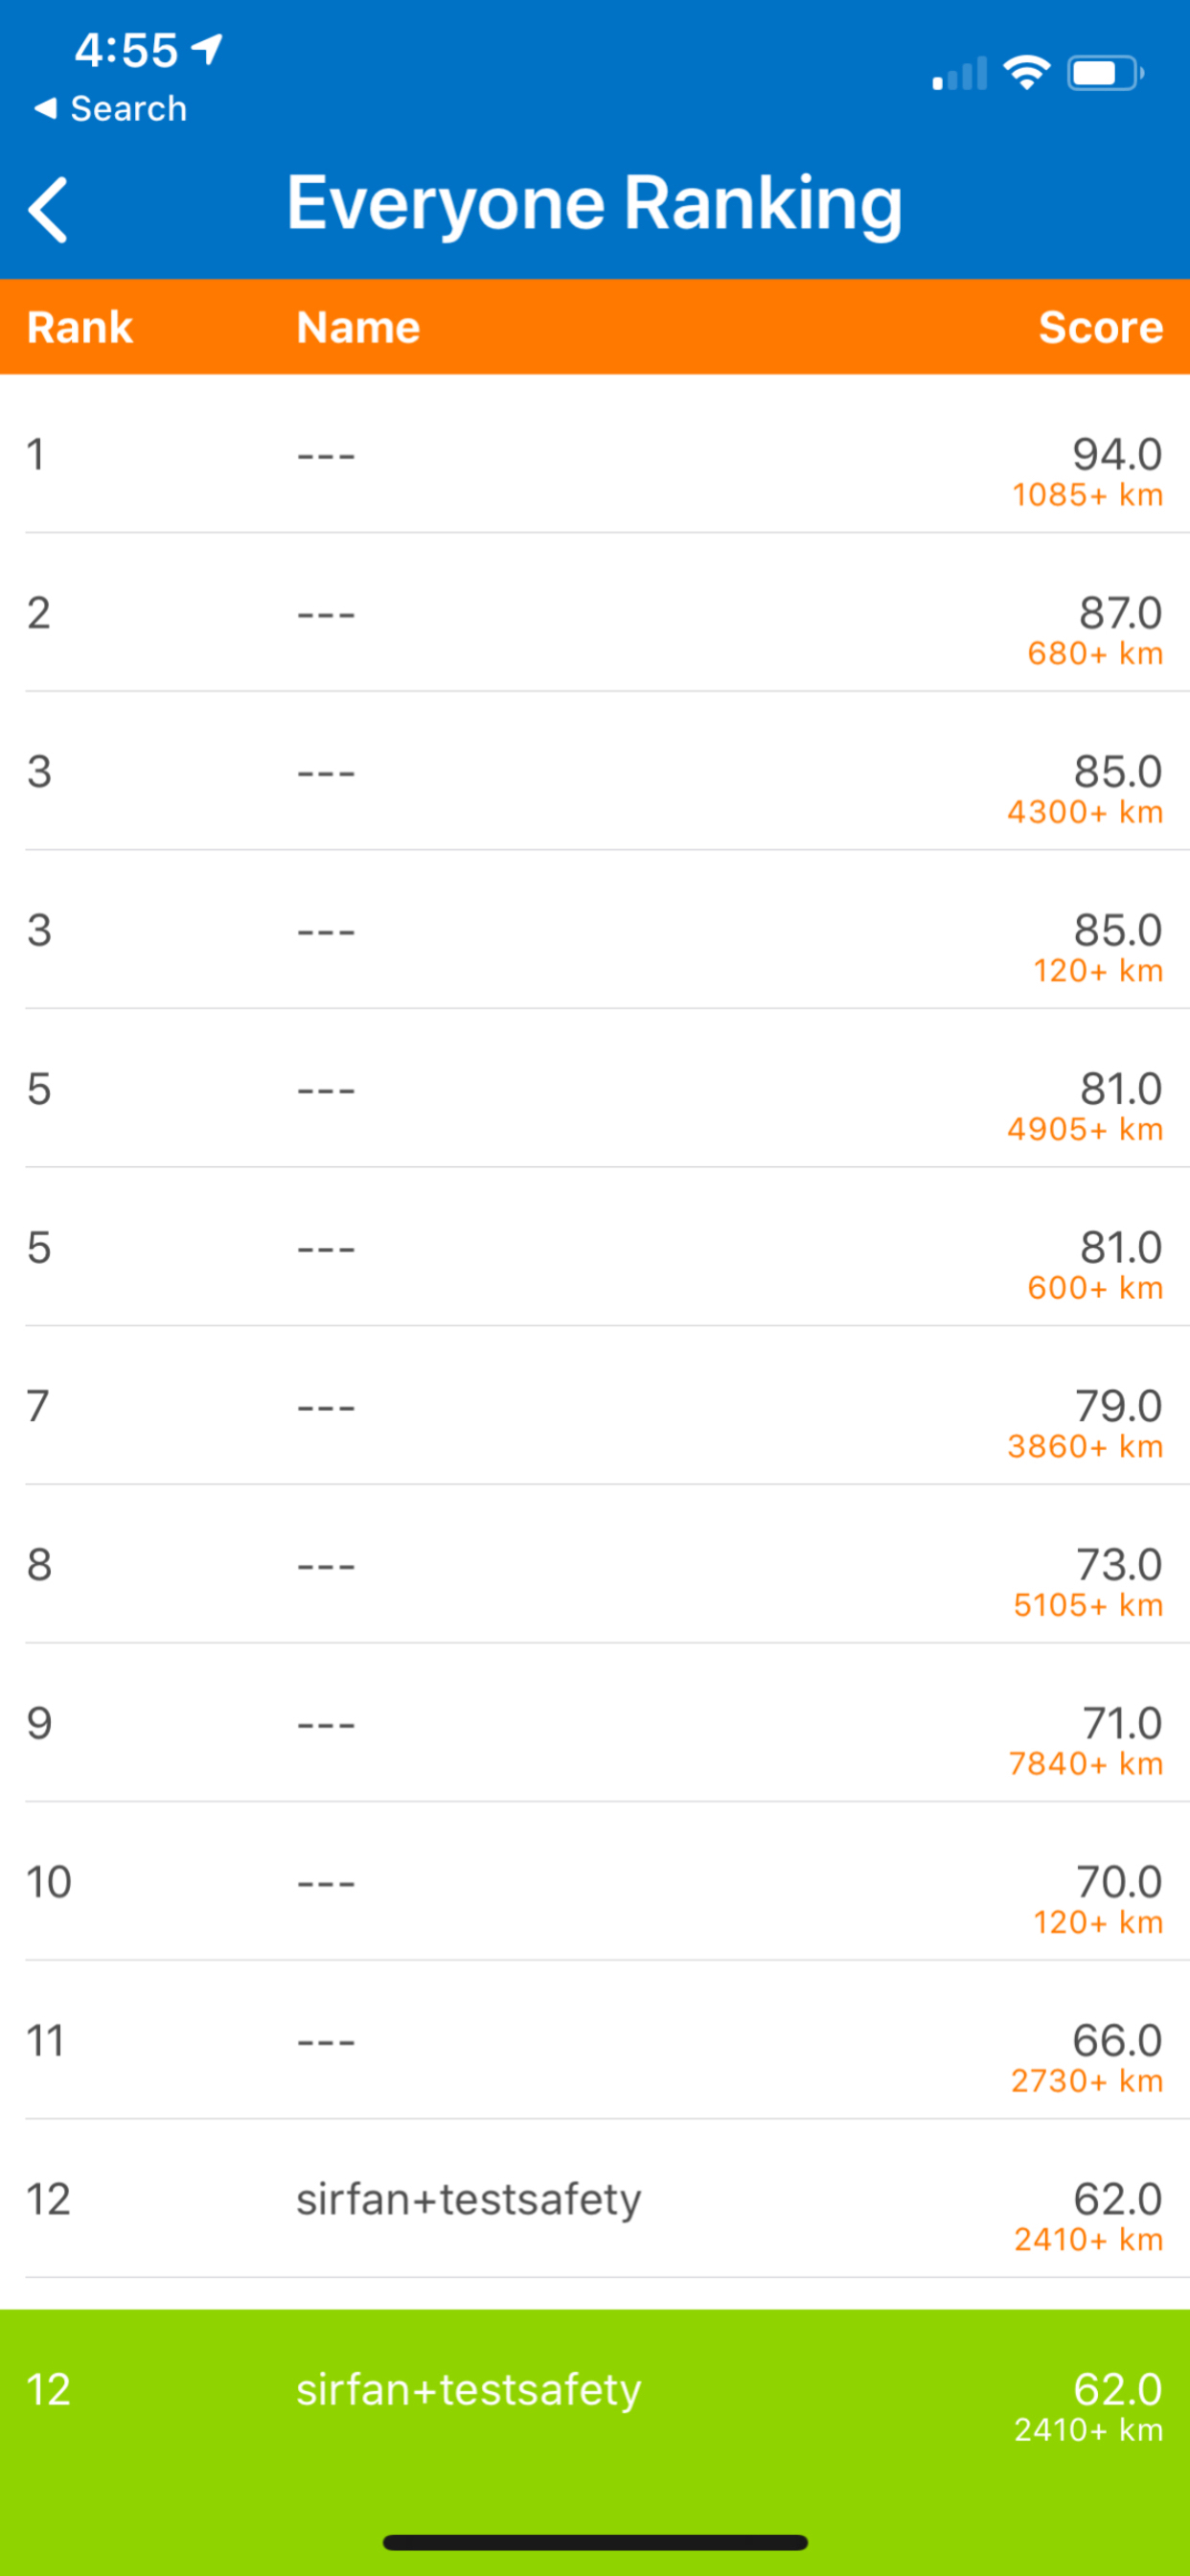Open sirfan+testsafety entry in white list
Image resolution: width=1190 pixels, height=2576 pixels.
(595, 2199)
